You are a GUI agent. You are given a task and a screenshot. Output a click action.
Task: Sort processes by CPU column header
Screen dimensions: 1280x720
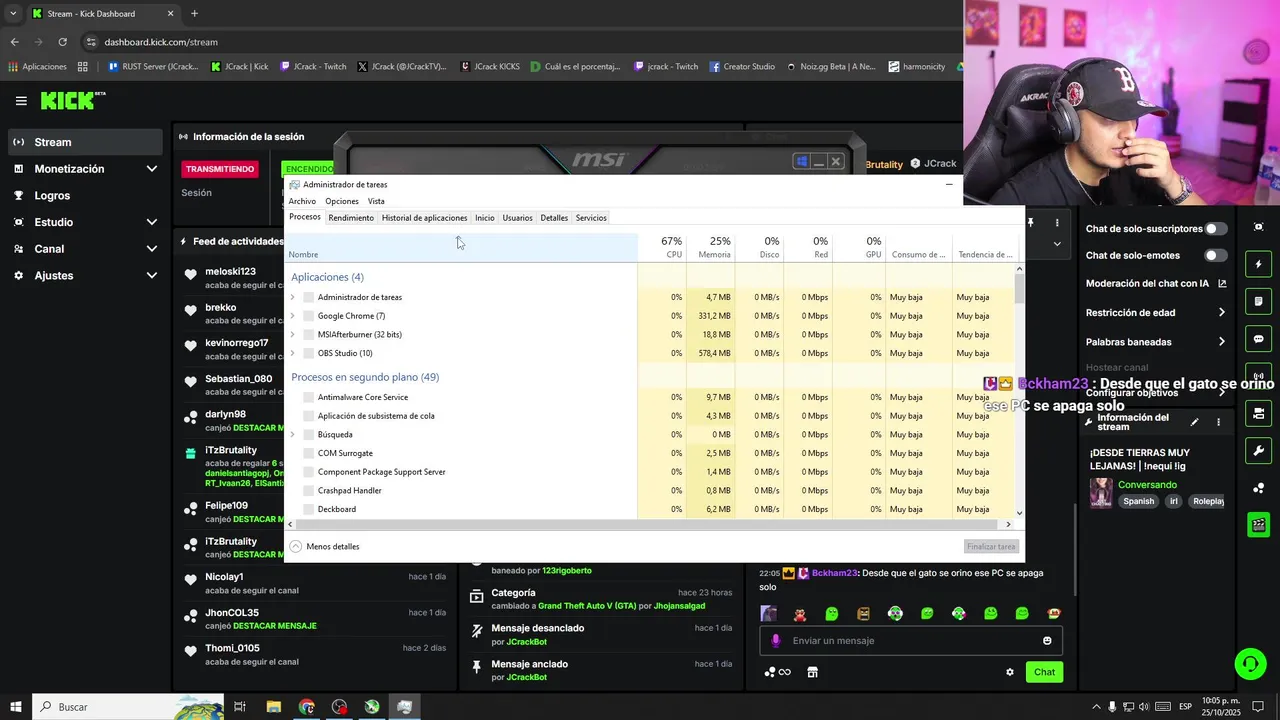point(662,247)
